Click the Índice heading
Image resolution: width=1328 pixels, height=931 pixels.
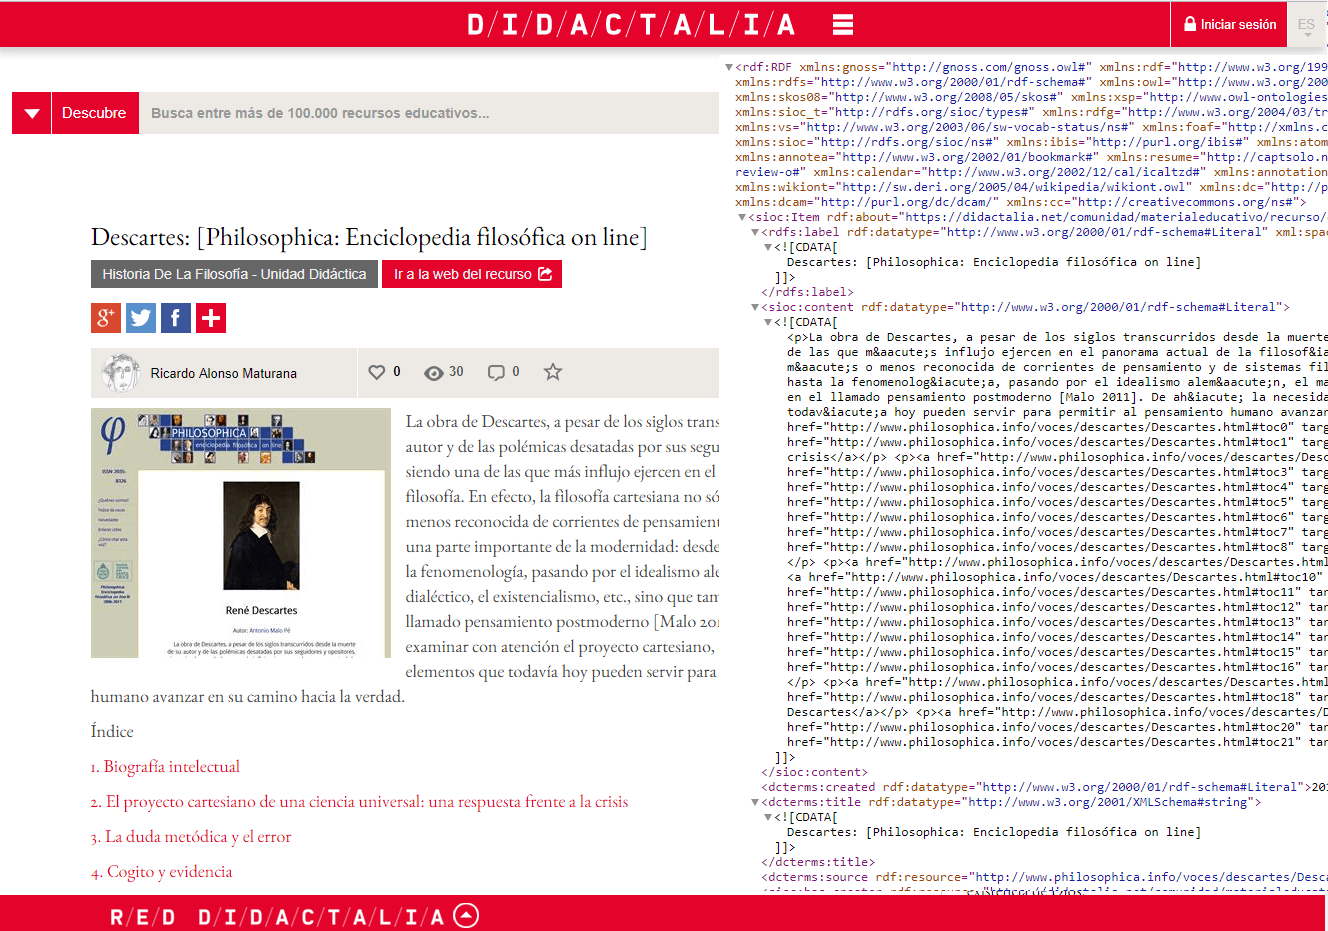pos(112,732)
